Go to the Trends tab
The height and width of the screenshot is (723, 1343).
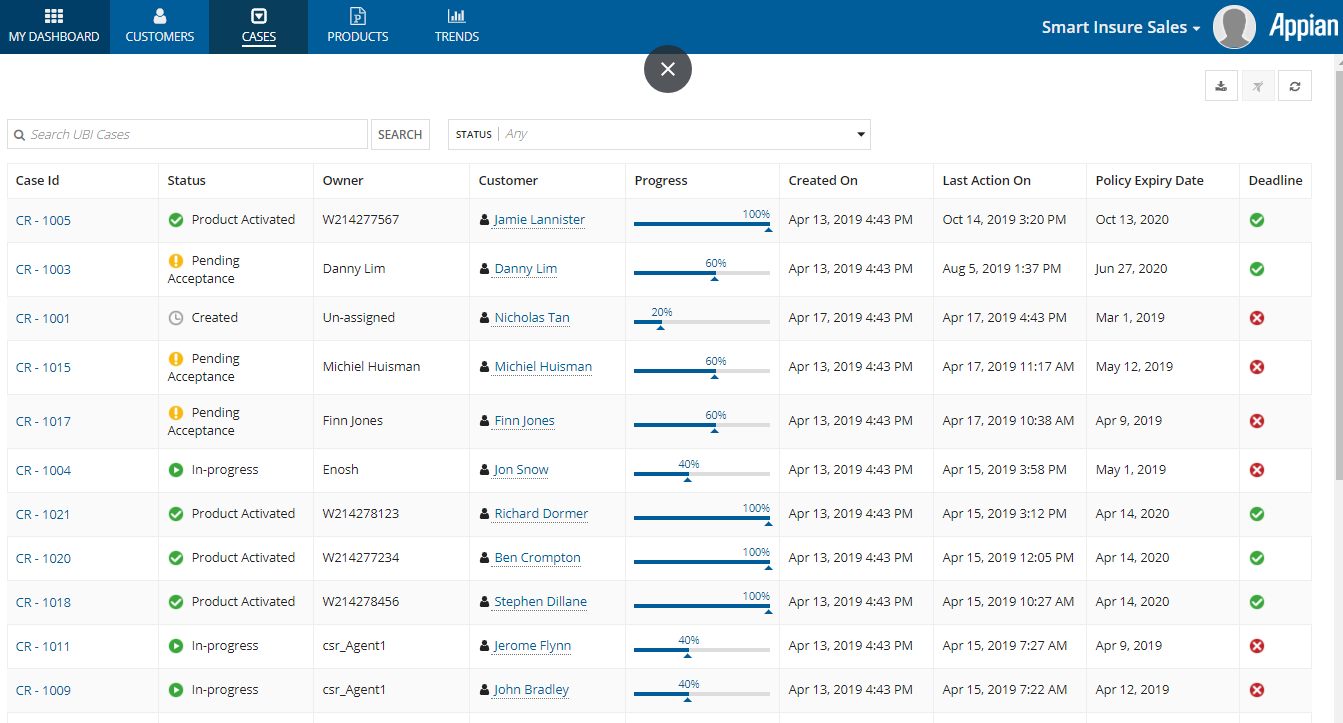(x=457, y=27)
